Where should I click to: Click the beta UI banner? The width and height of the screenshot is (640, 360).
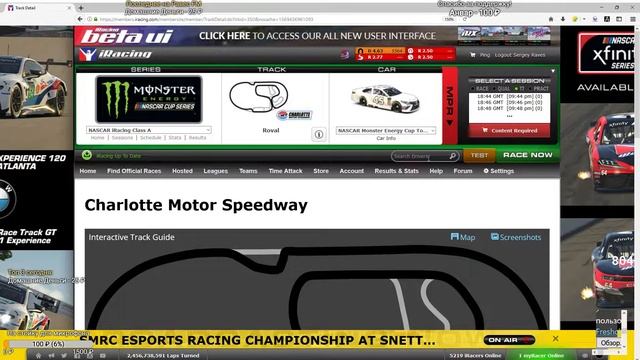tap(317, 36)
